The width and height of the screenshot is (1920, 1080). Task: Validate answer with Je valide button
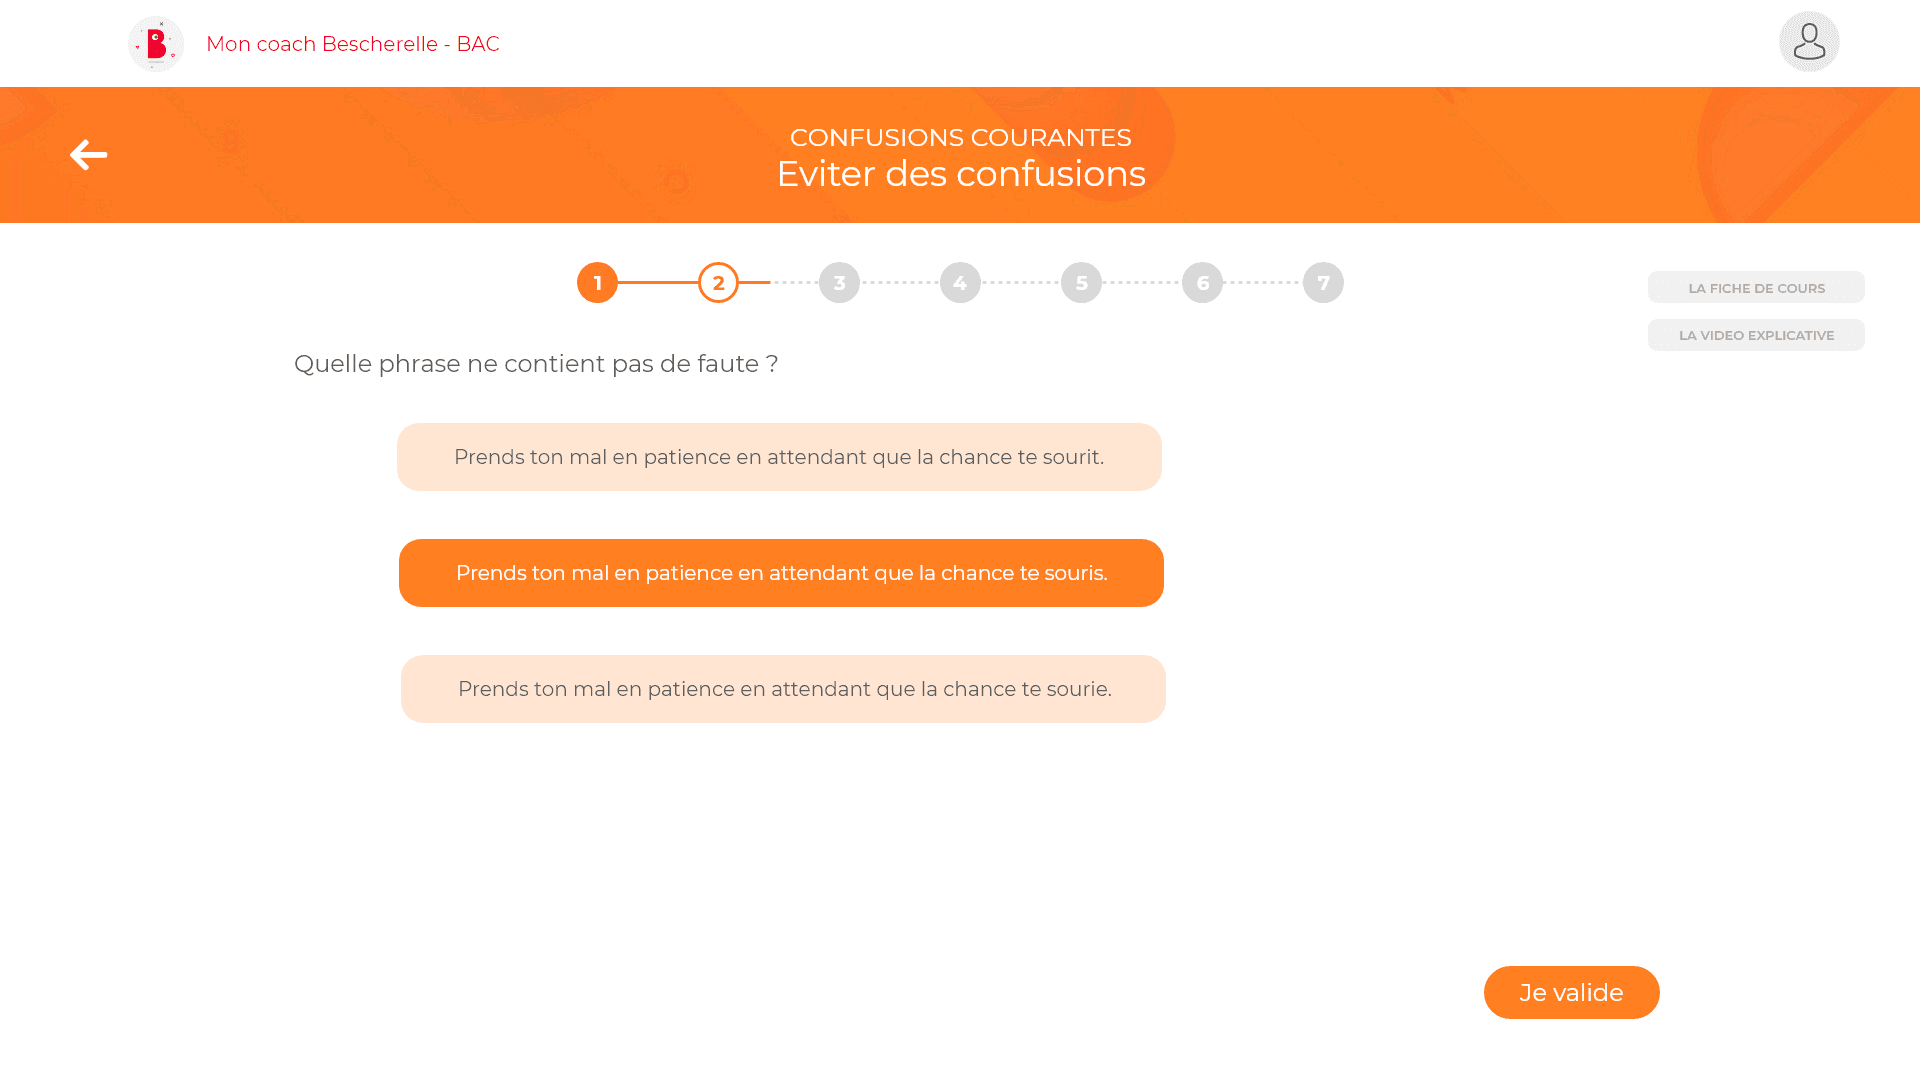click(1572, 993)
